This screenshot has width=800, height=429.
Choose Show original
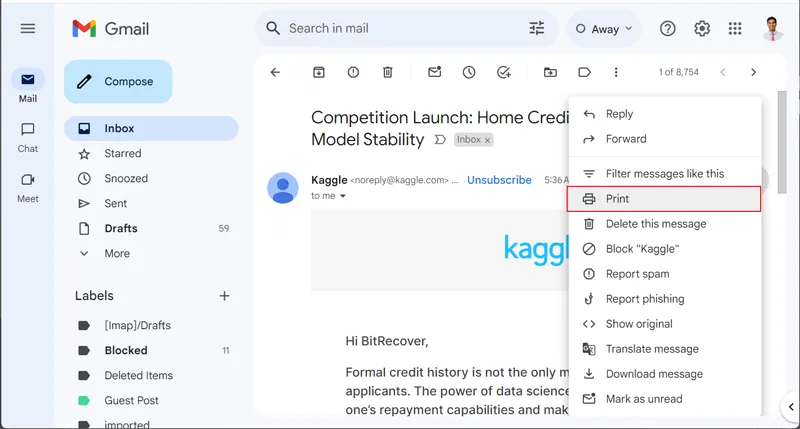(x=665, y=324)
